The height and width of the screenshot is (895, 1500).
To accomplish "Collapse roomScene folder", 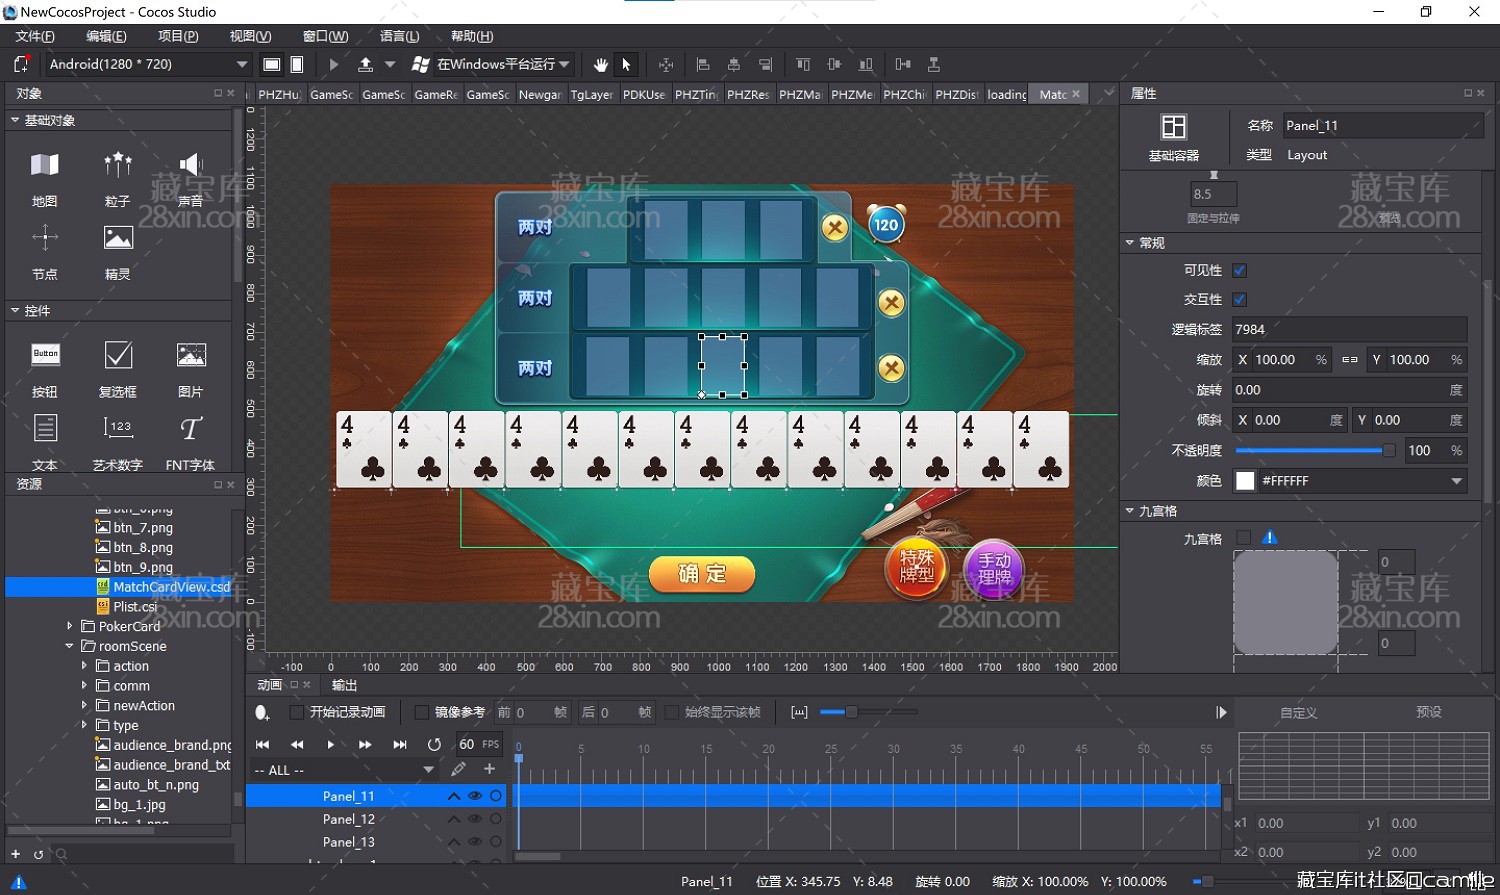I will point(69,646).
